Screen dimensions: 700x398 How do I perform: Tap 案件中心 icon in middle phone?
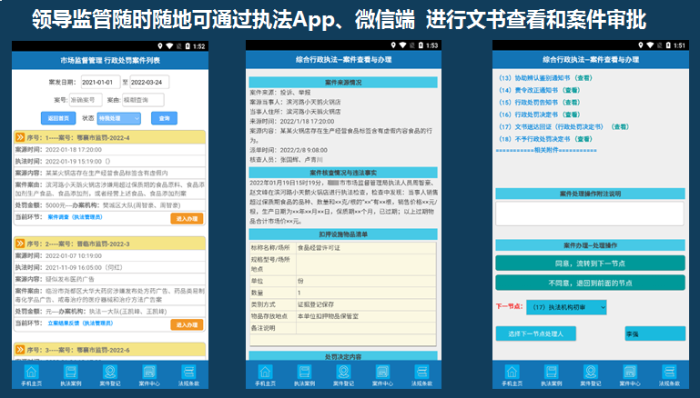tap(383, 375)
